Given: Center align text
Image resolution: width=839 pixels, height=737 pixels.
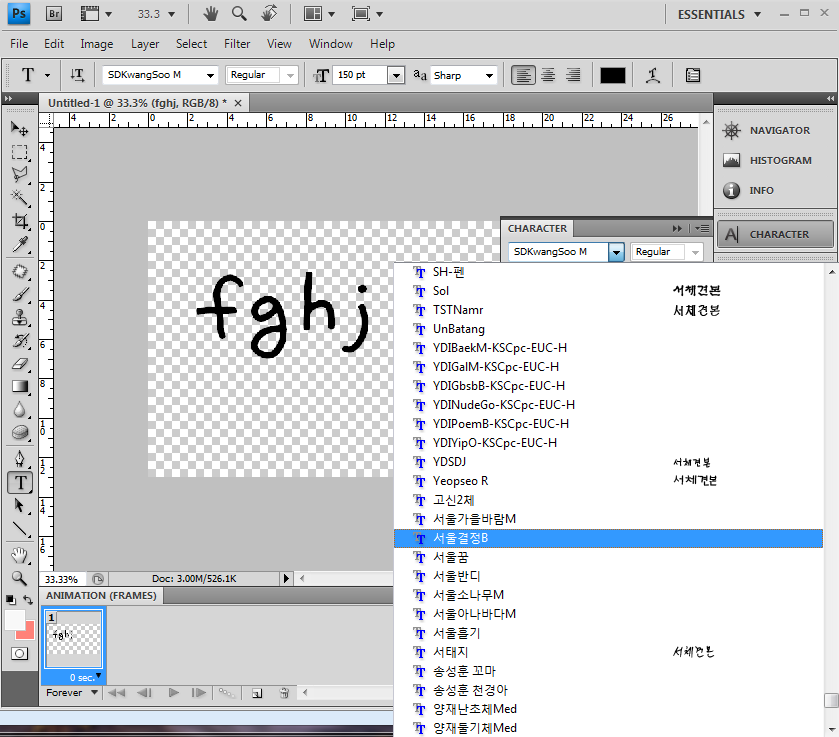Looking at the screenshot, I should coord(548,75).
